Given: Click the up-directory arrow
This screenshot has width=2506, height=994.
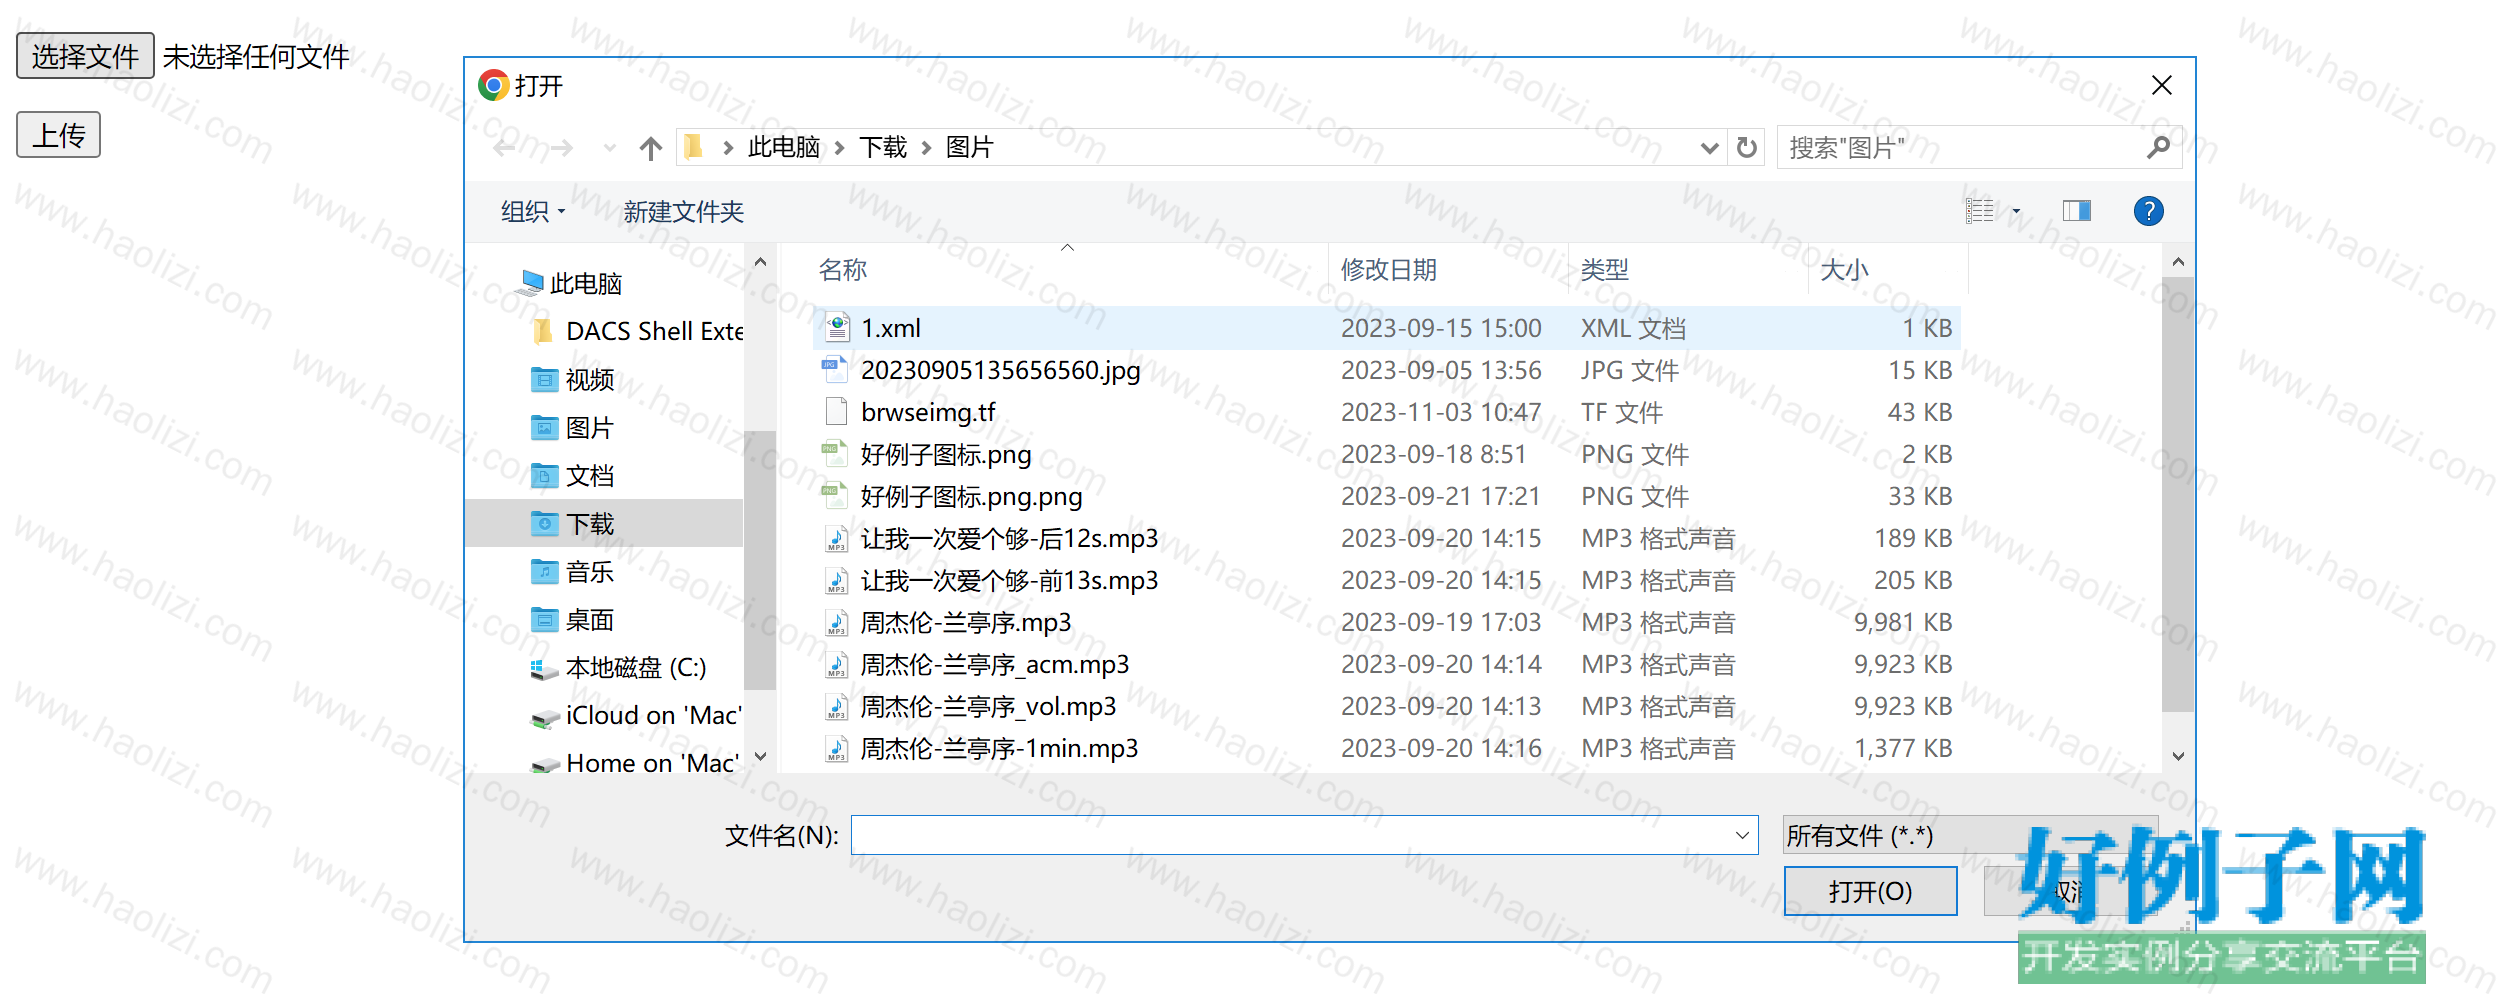Looking at the screenshot, I should click(650, 148).
